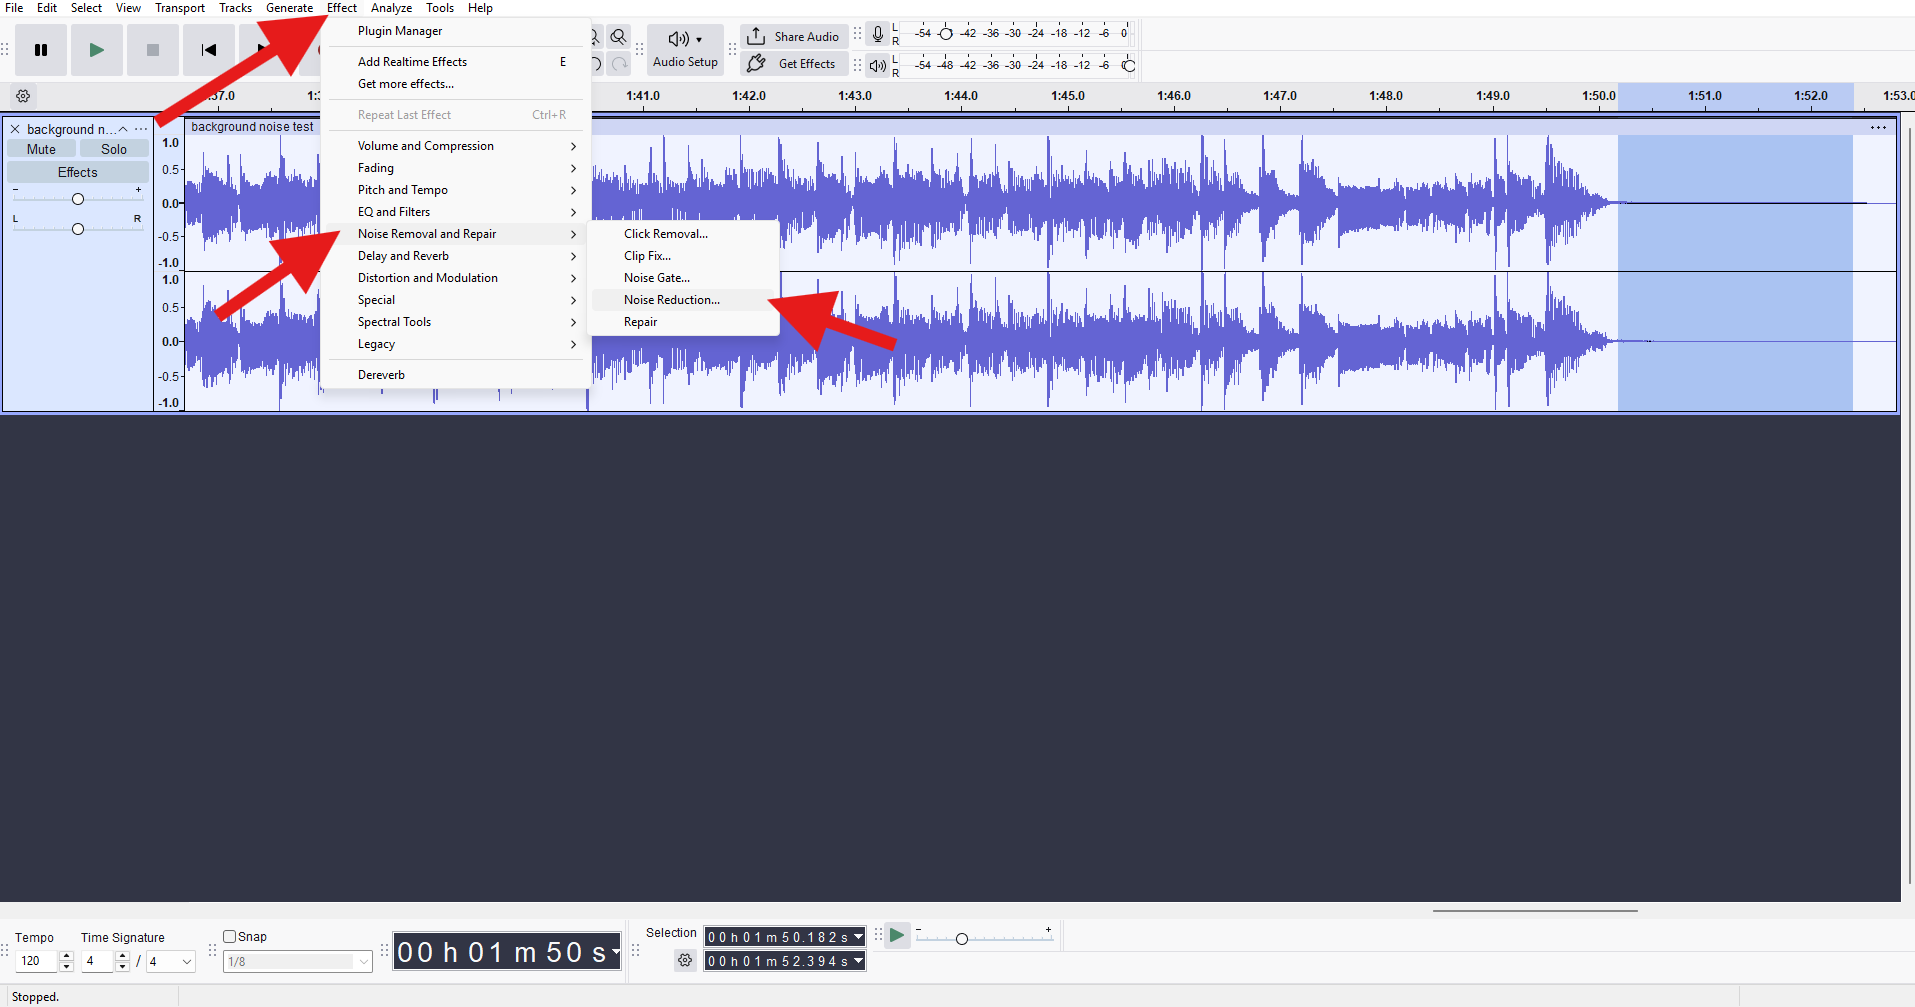Open Audio Setup from the toolbar
This screenshot has height=1007, width=1915.
(x=684, y=50)
